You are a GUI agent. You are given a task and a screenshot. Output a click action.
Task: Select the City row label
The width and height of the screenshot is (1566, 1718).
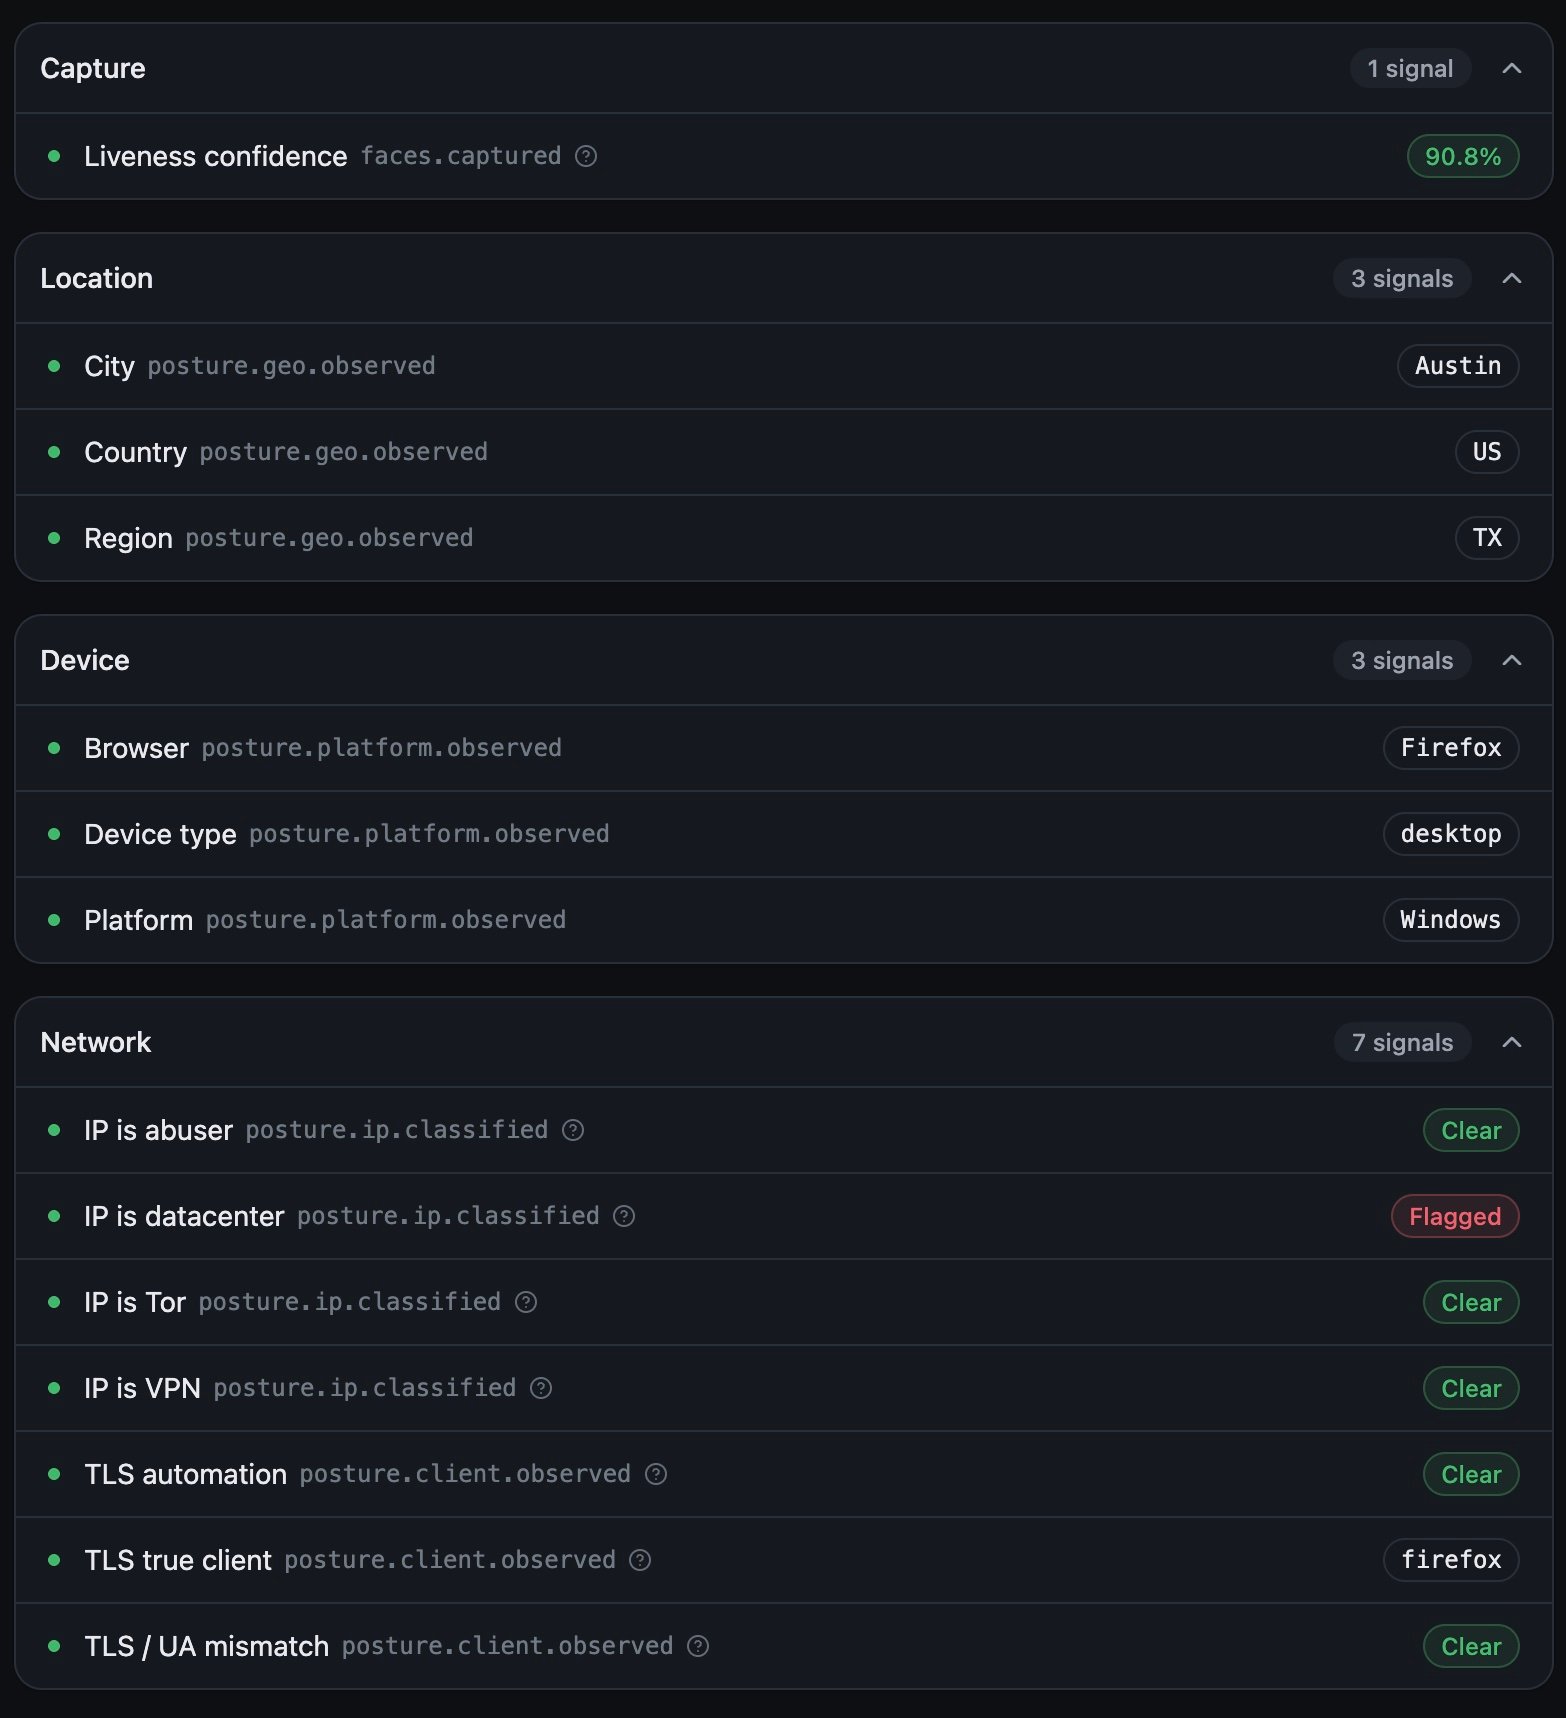click(x=109, y=366)
